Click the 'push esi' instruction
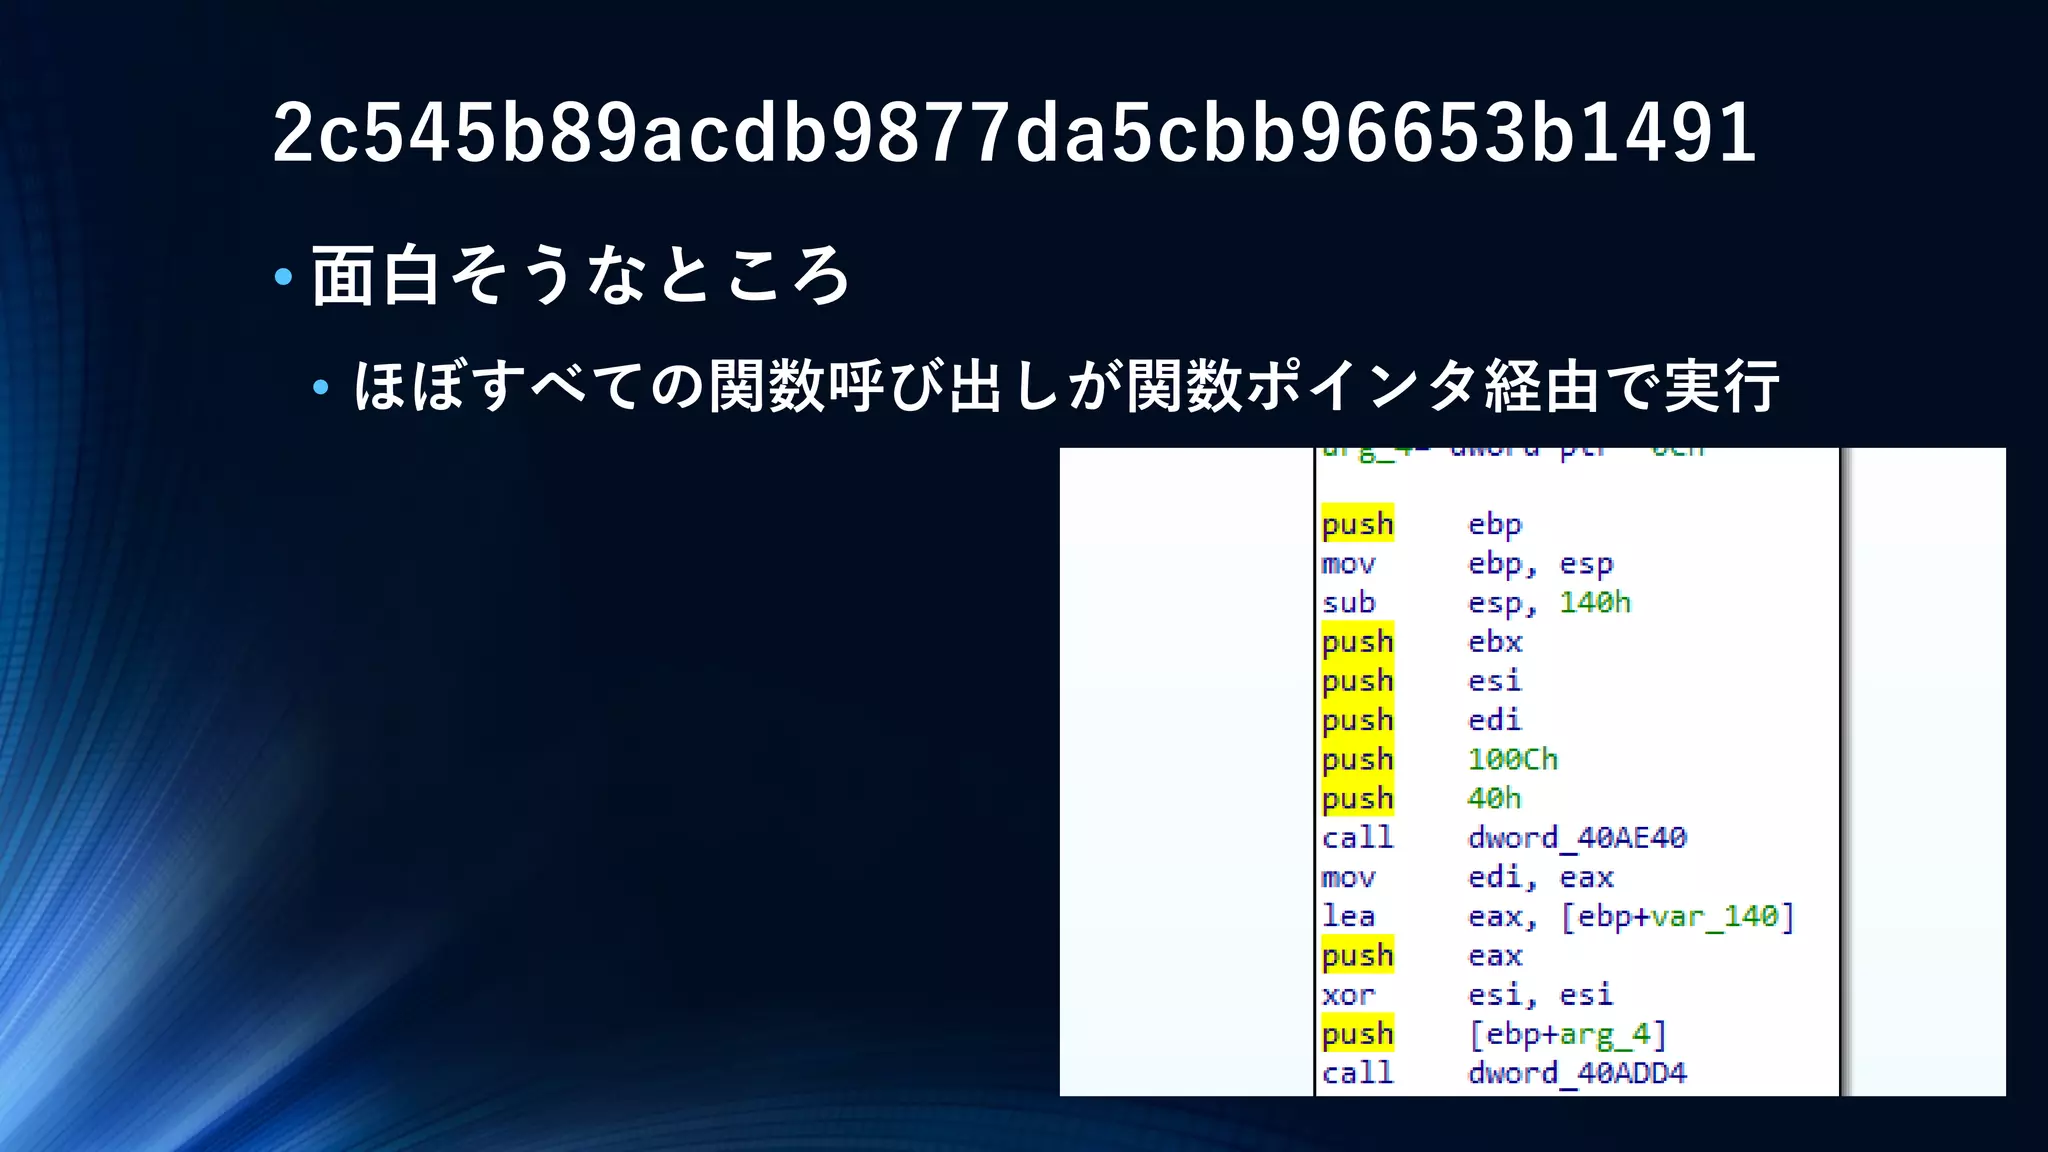 (1421, 681)
